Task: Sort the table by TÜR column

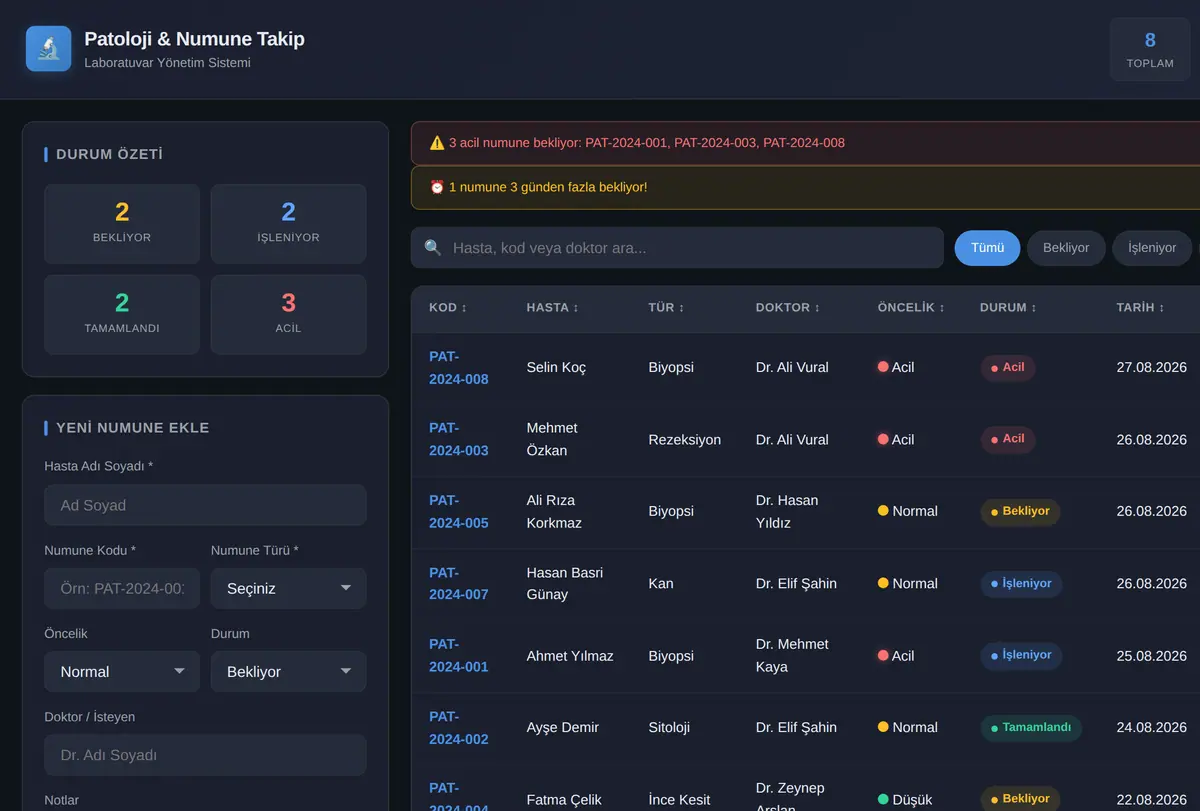Action: tap(666, 308)
